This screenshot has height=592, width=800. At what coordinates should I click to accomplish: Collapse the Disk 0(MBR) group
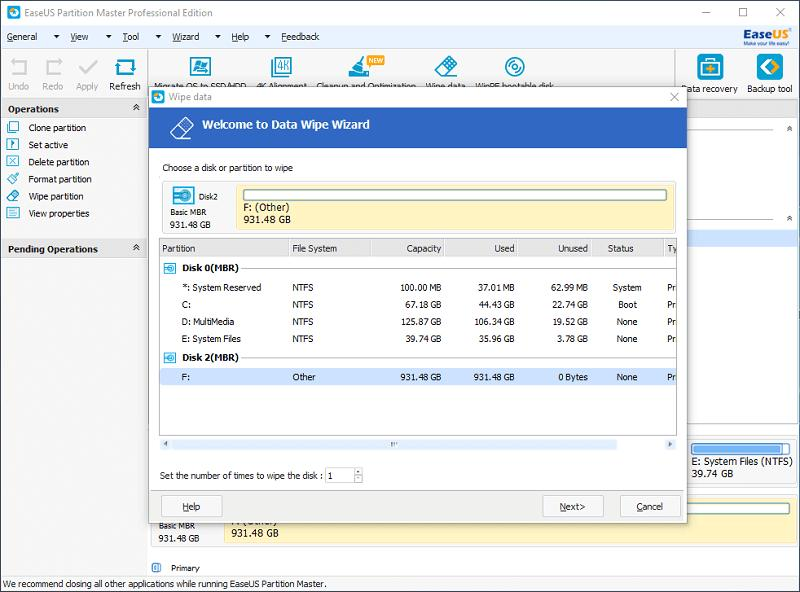pos(169,269)
